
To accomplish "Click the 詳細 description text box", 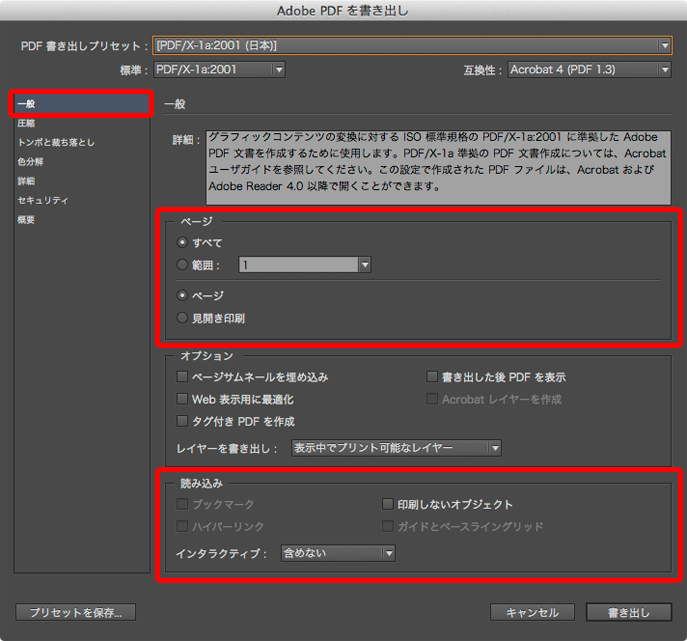I will (x=438, y=167).
